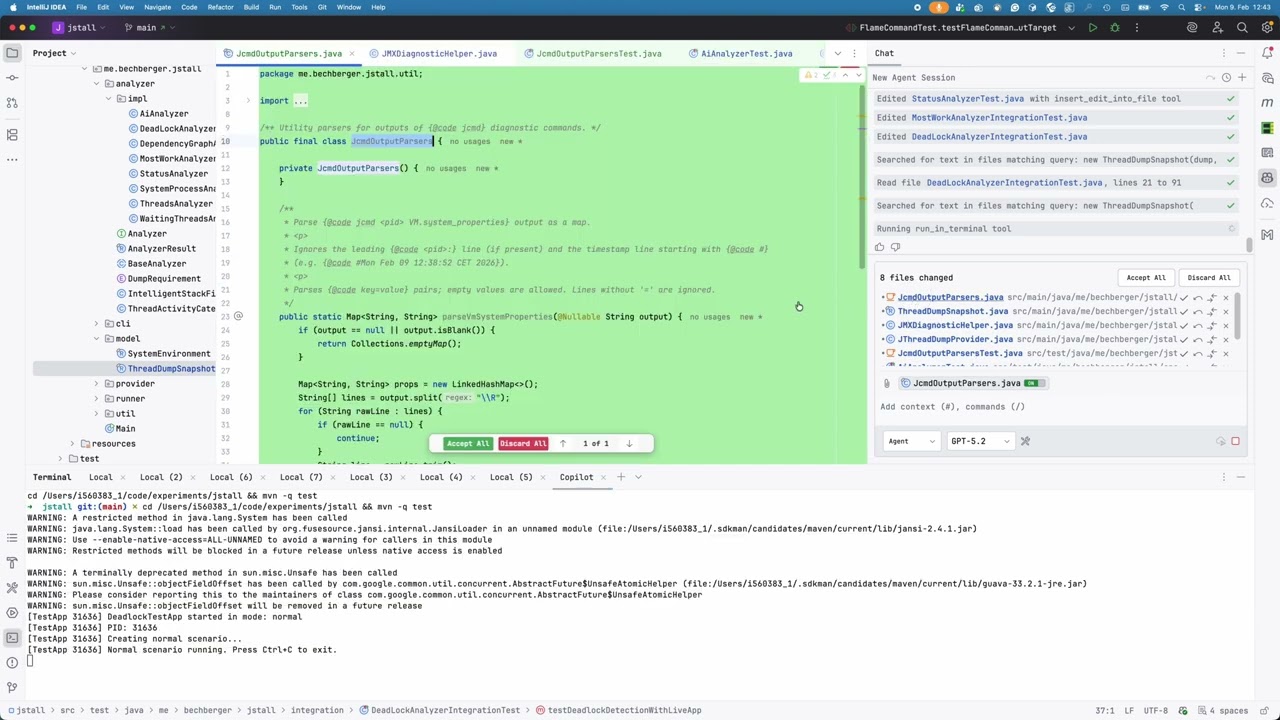Image resolution: width=1280 pixels, height=720 pixels.
Task: Give thumbs down to agent response
Action: tap(895, 248)
